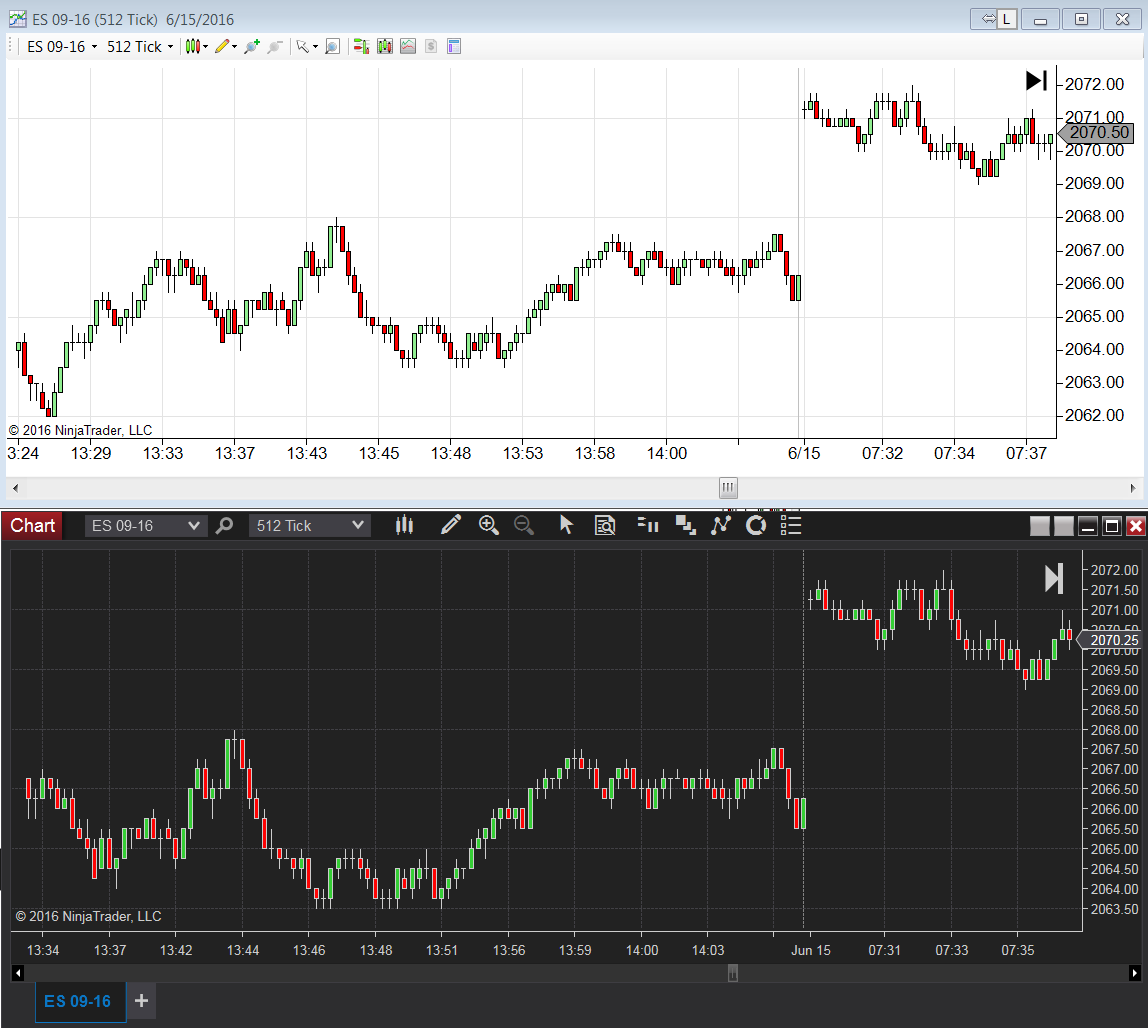1148x1028 pixels.
Task: Click the dark chart horizontal scrollbar thumb
Action: pos(733,973)
